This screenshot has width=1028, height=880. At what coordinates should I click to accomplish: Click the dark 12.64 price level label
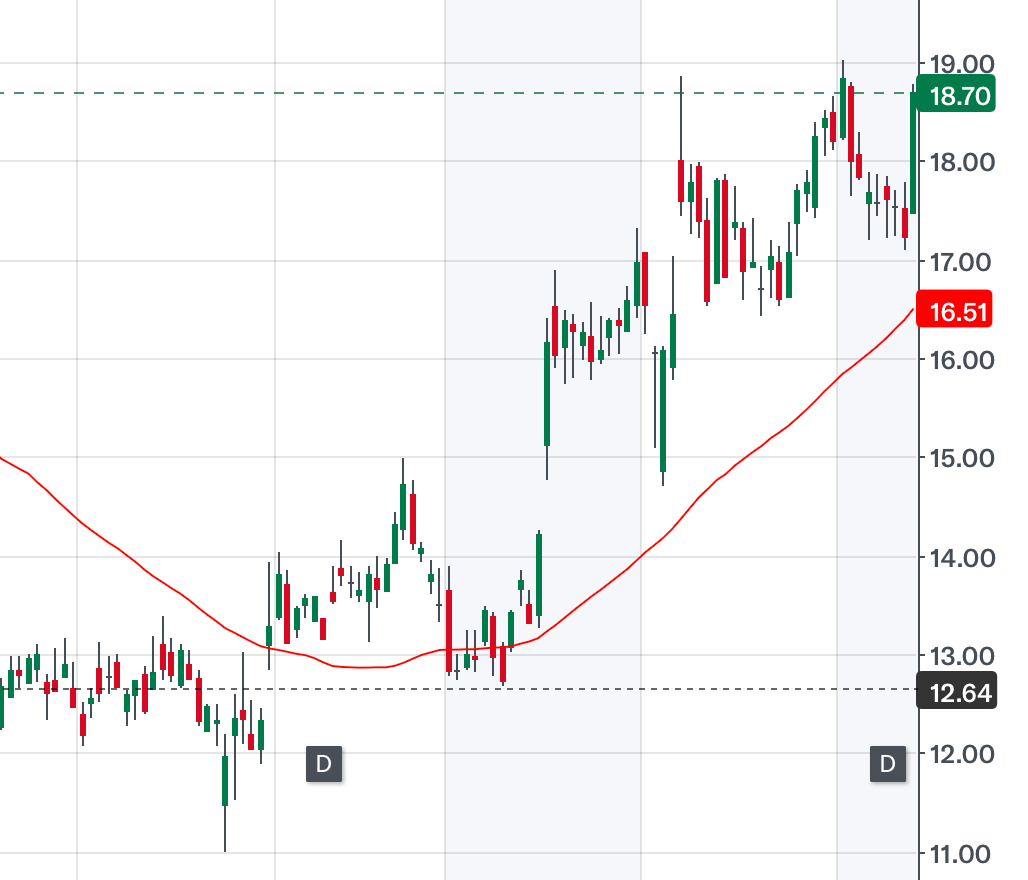[x=957, y=692]
